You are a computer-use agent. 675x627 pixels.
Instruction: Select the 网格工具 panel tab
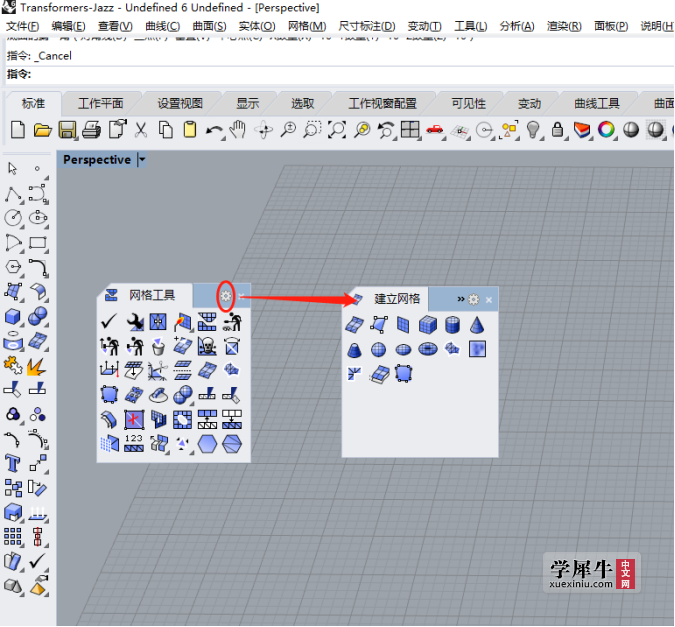coord(145,295)
